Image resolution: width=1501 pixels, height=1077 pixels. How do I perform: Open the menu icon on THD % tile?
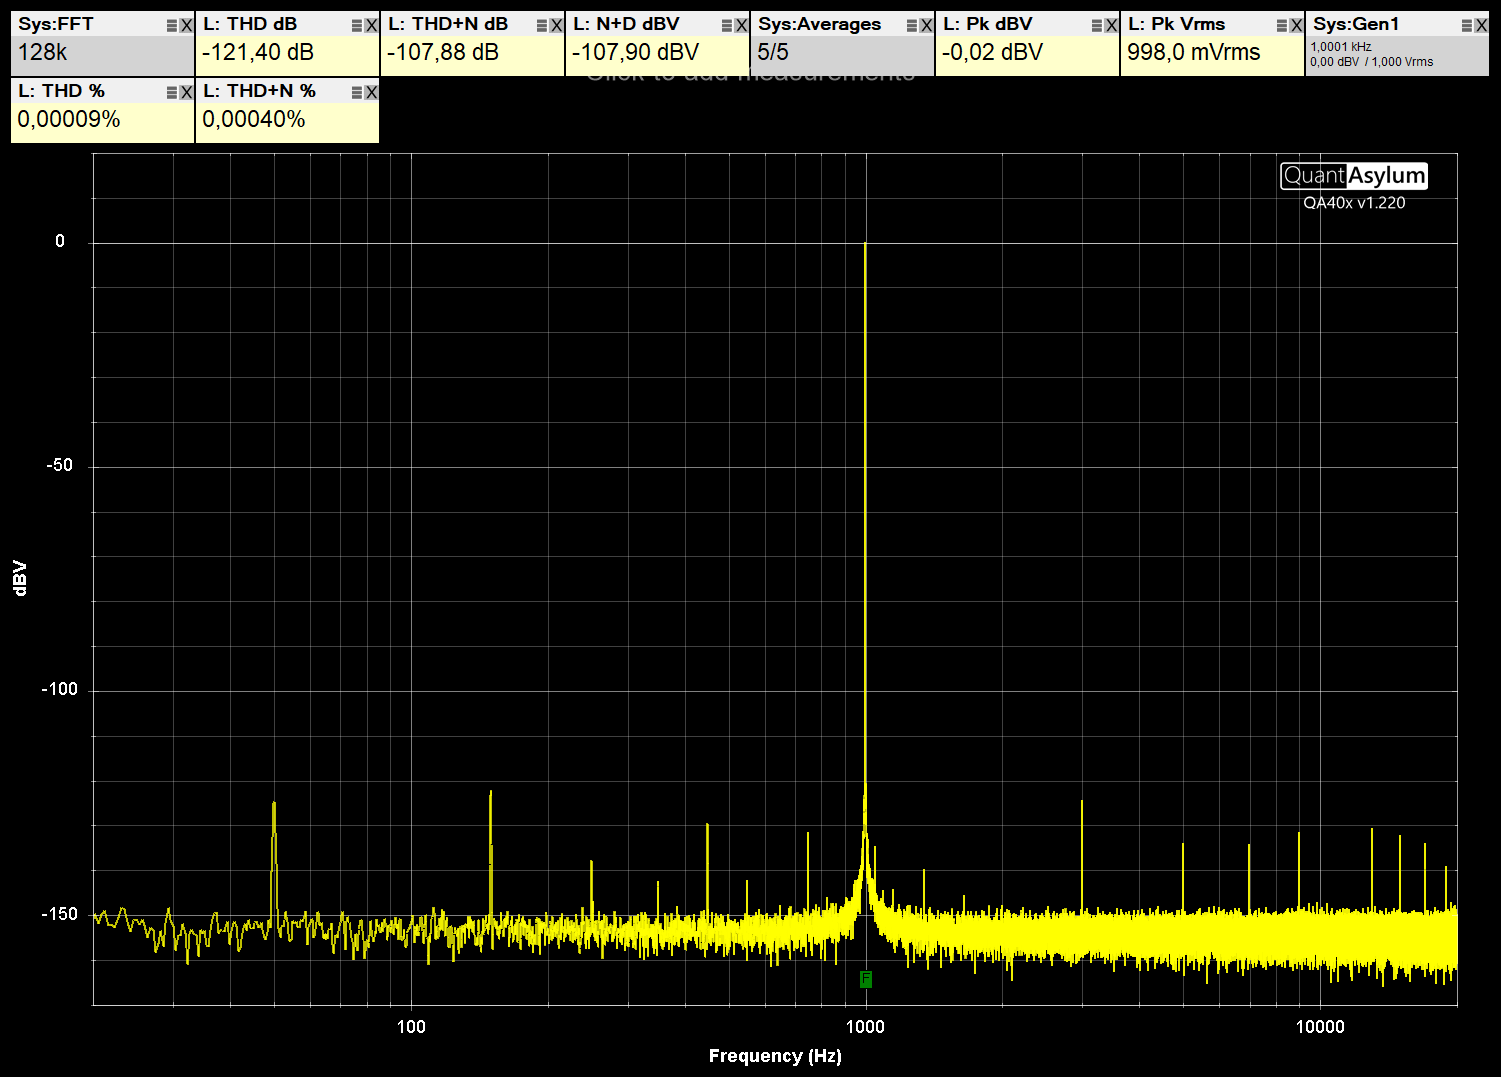pyautogui.click(x=172, y=93)
